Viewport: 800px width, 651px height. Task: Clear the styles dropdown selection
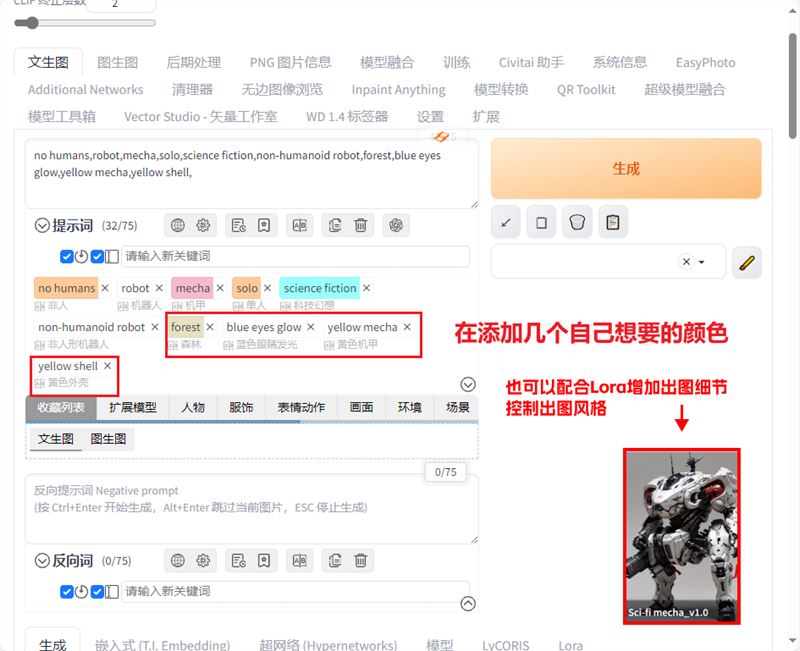point(686,262)
